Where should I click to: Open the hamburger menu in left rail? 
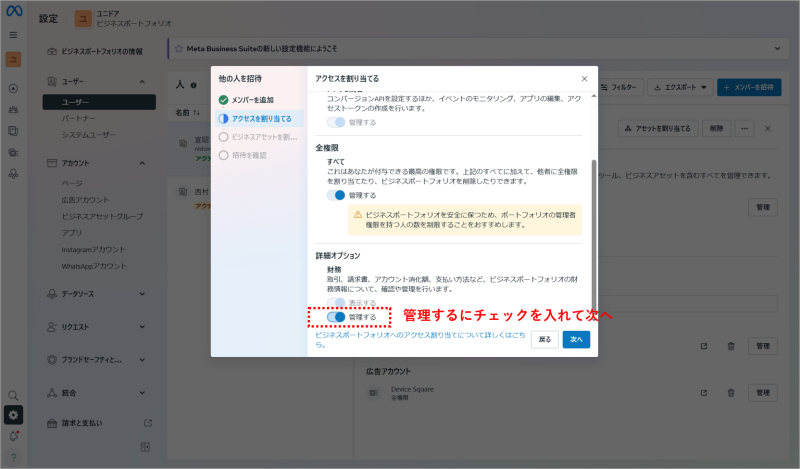pyautogui.click(x=13, y=35)
